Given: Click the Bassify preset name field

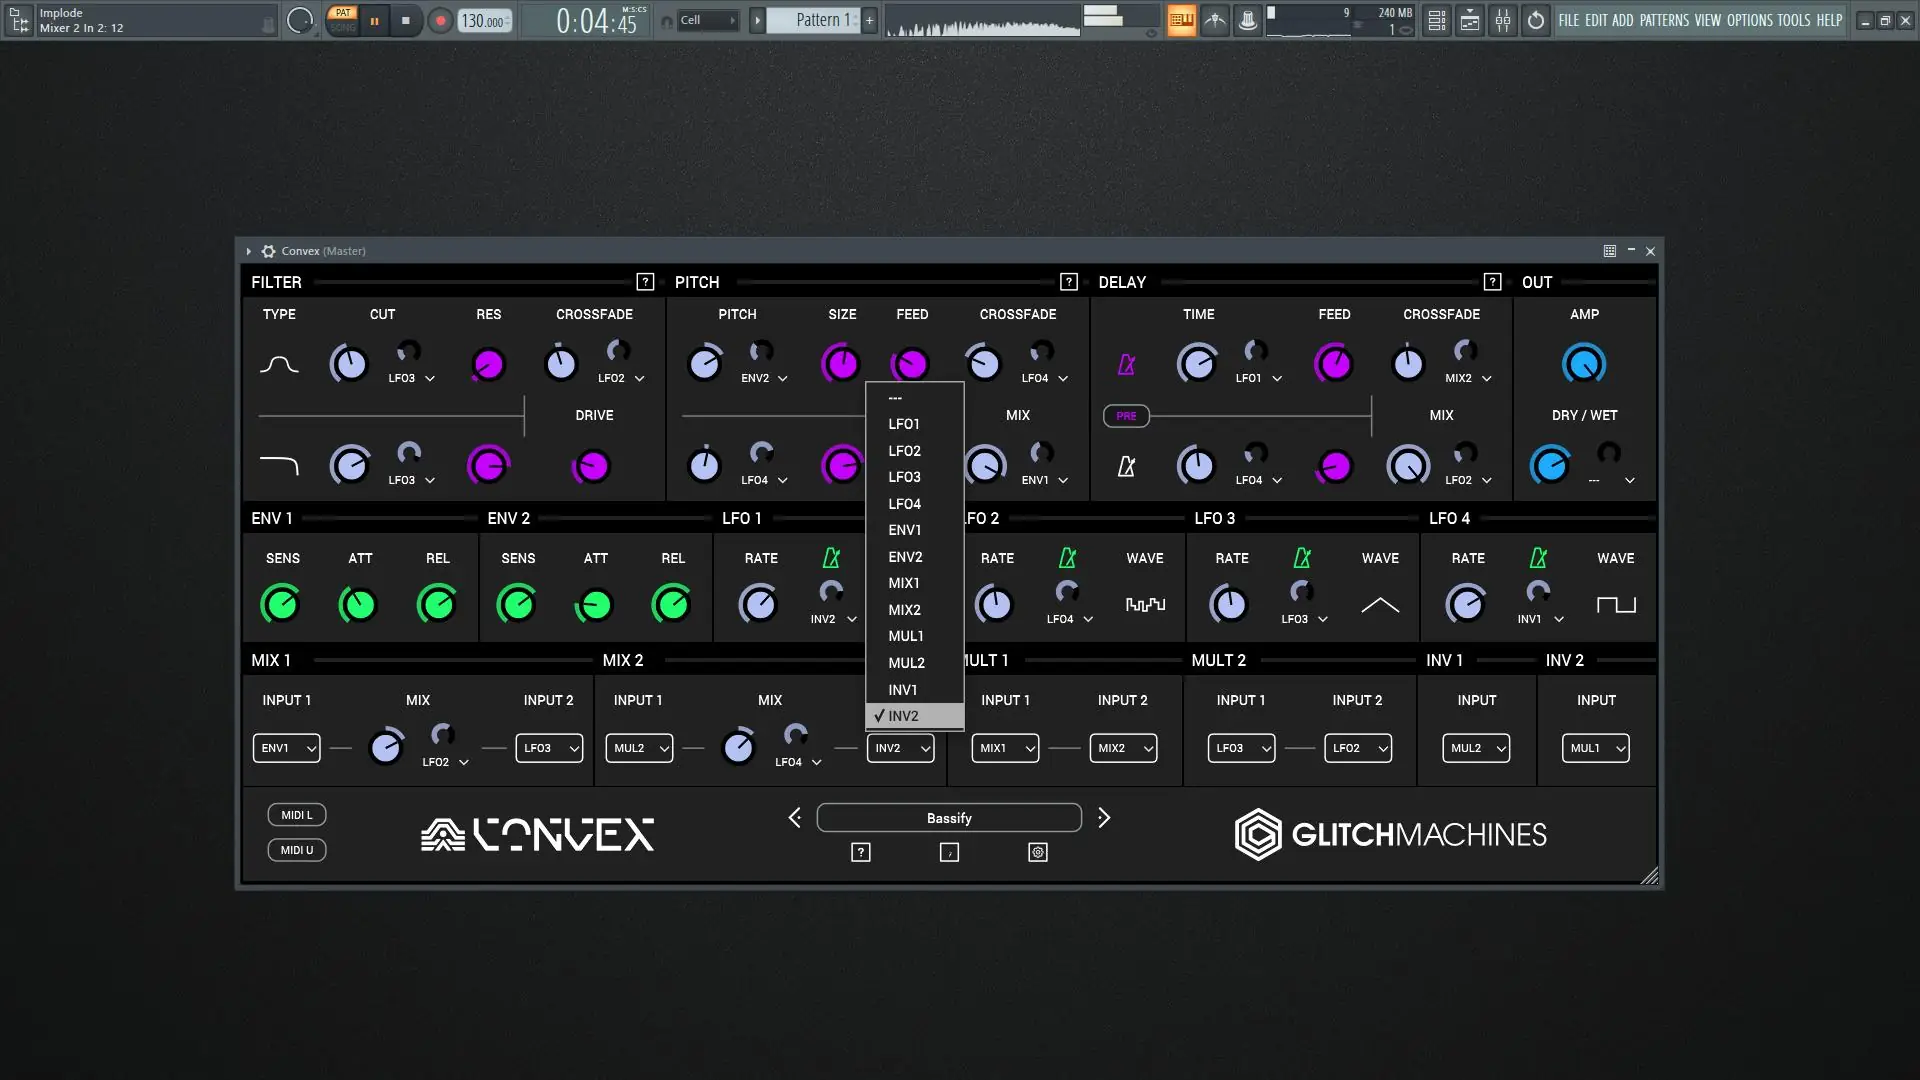Looking at the screenshot, I should (949, 818).
